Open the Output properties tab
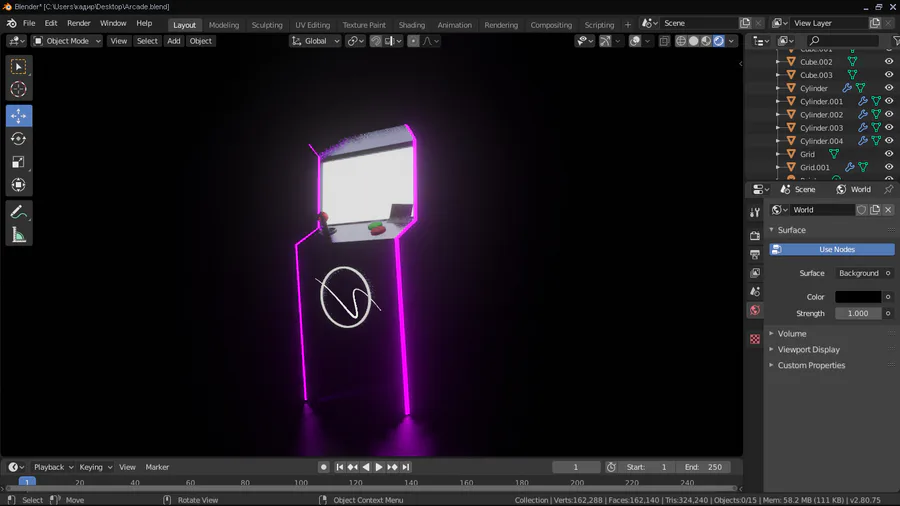This screenshot has height=506, width=900. [755, 254]
